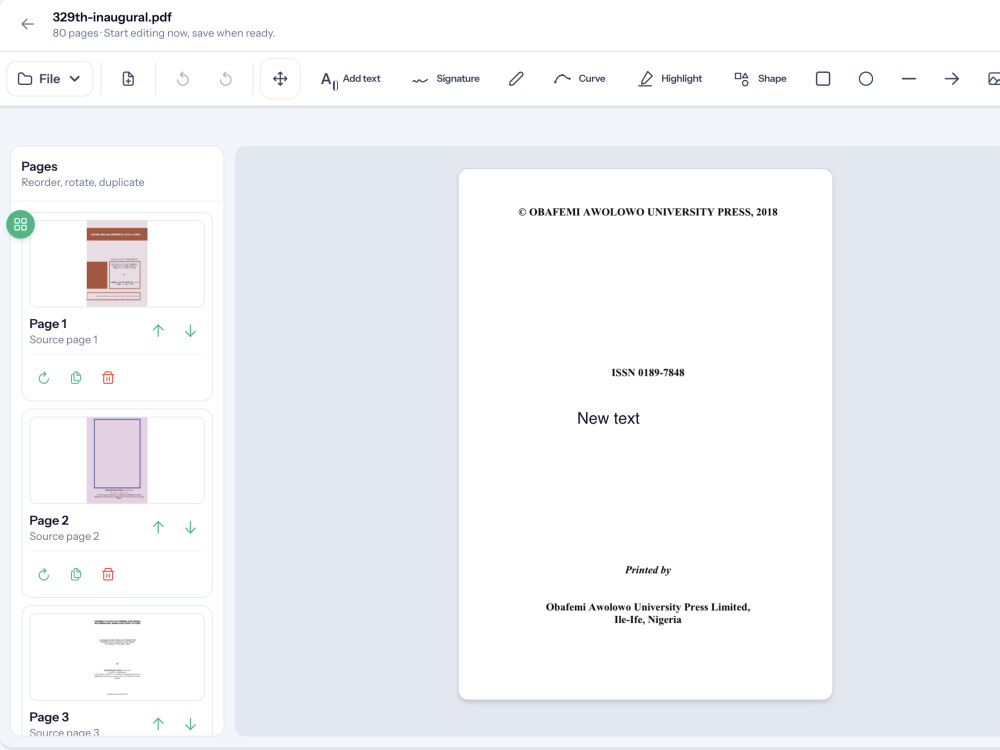Undo the last action
The image size is (1000, 750).
[183, 79]
